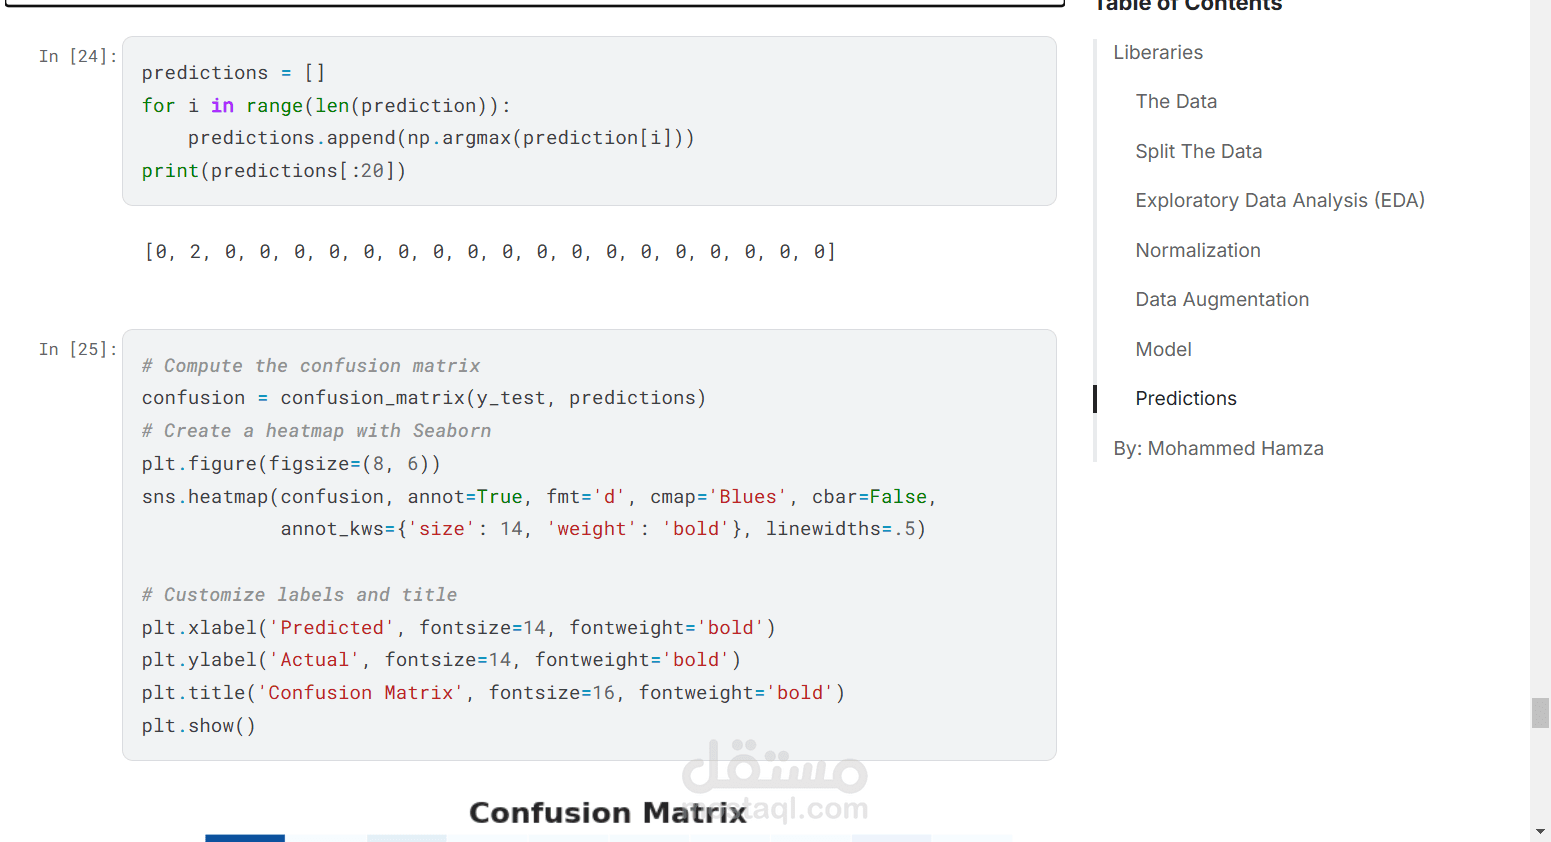Viewport: 1551px width, 842px height.
Task: Select Data Augmentation in contents
Action: 1221,300
